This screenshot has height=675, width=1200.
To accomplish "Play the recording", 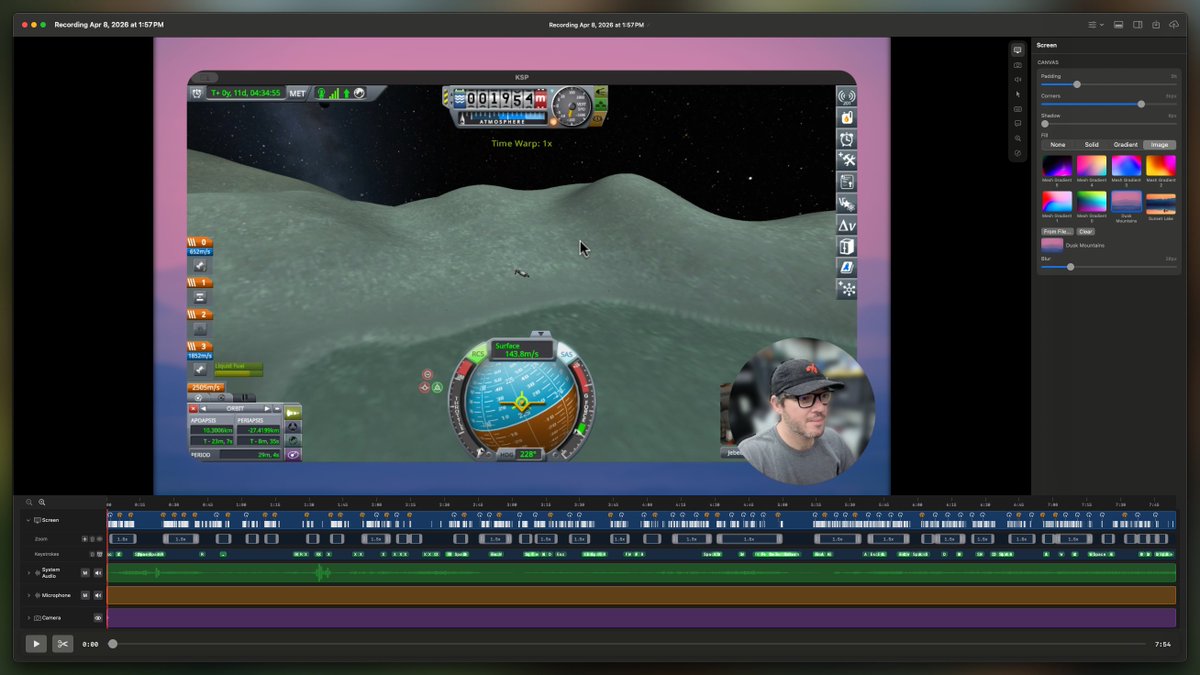I will click(36, 644).
